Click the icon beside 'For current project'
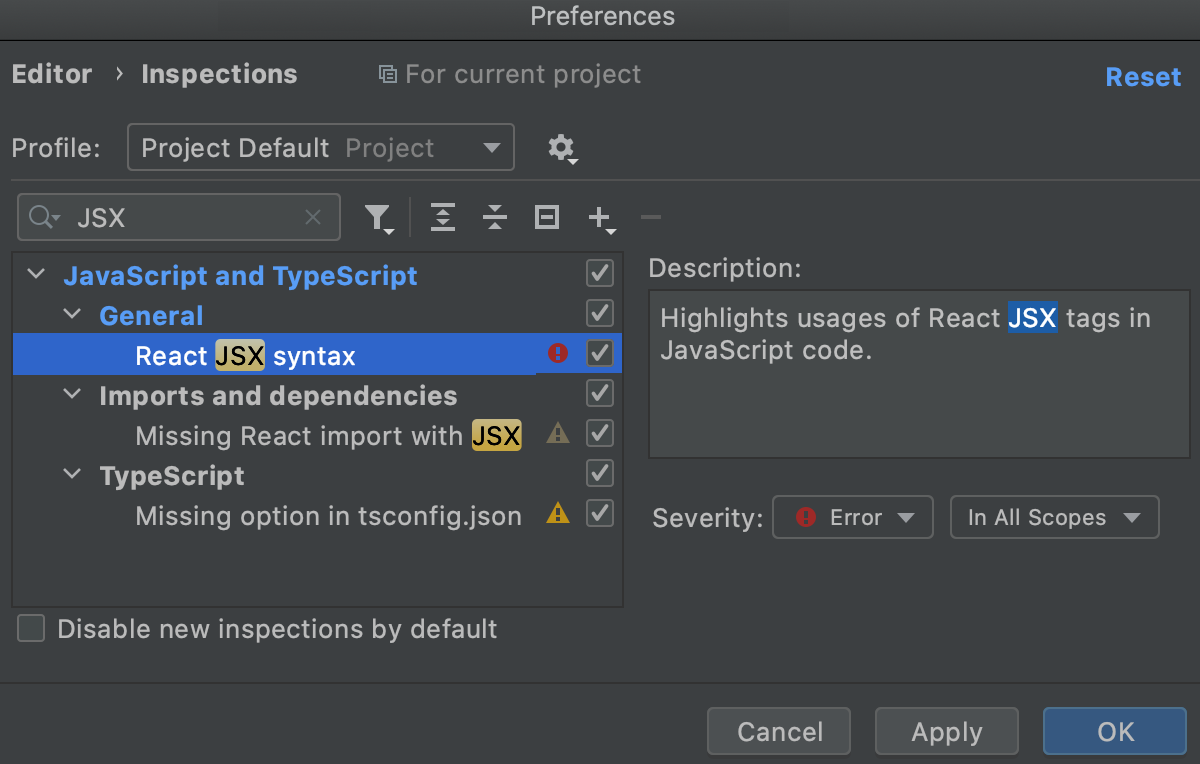Screen dimensions: 1200x764 pos(387,74)
